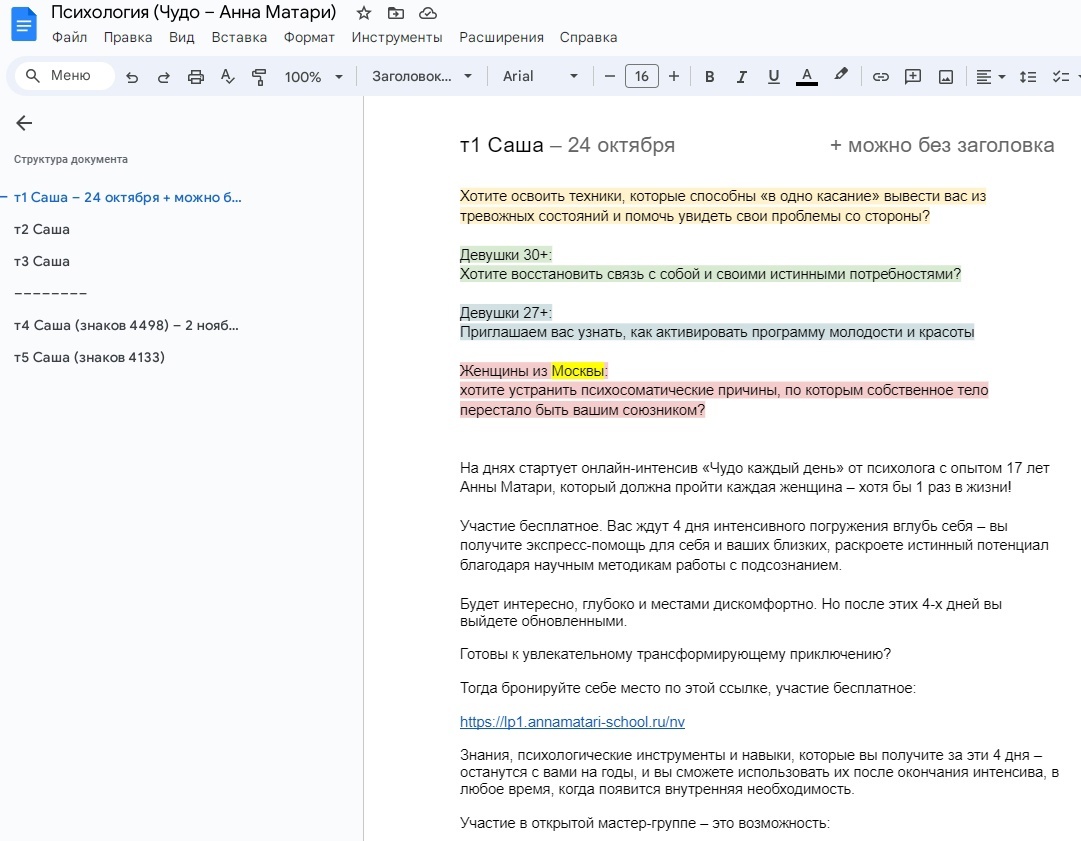Open the Вставка menu
Screen dimensions: 1081x841
(239, 37)
